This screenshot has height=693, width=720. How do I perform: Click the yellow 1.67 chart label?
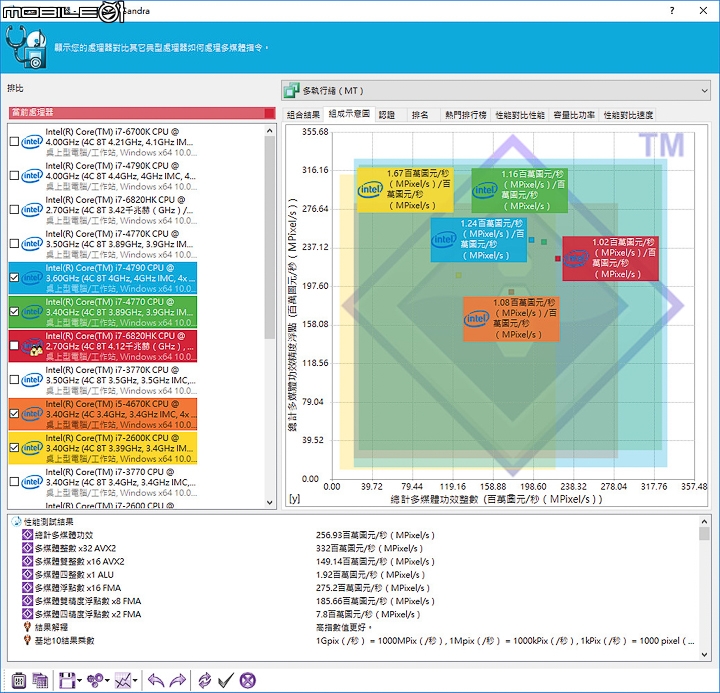(405, 189)
